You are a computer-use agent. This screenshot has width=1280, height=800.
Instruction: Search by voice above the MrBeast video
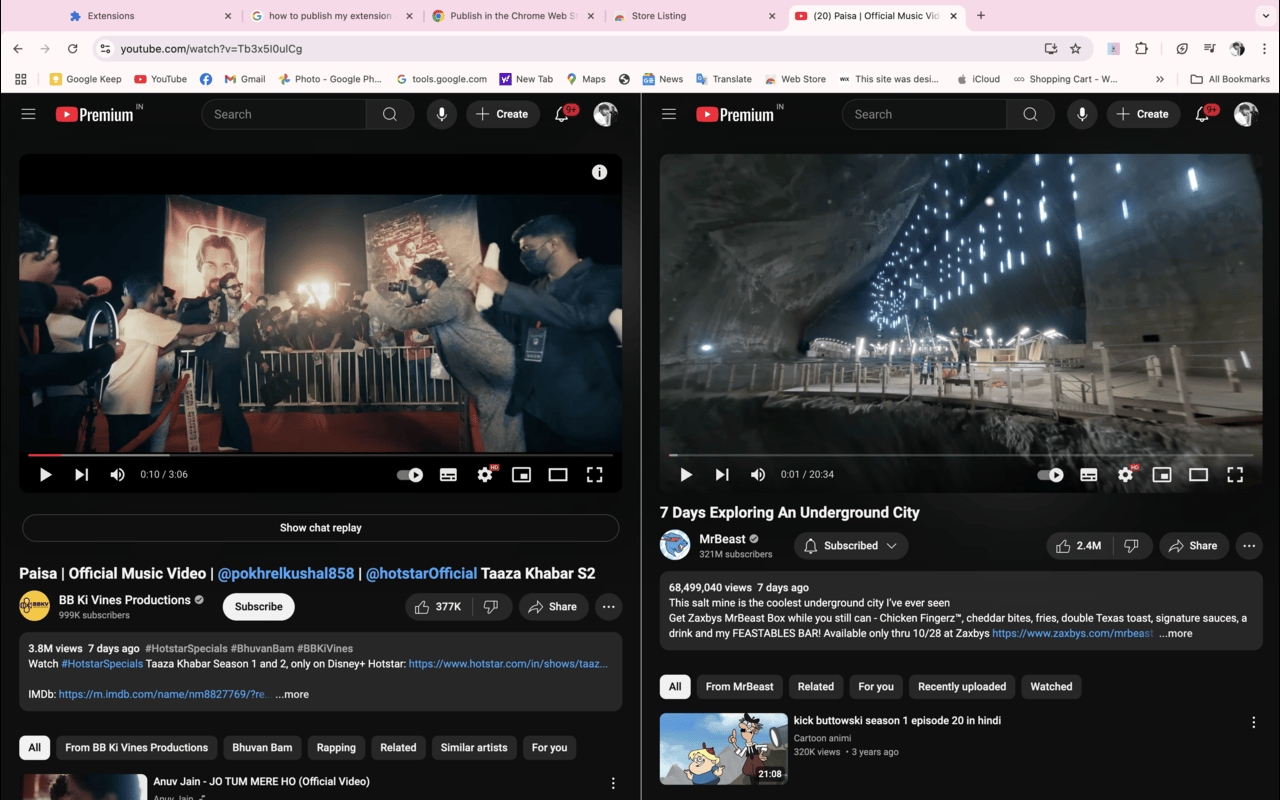point(1081,114)
